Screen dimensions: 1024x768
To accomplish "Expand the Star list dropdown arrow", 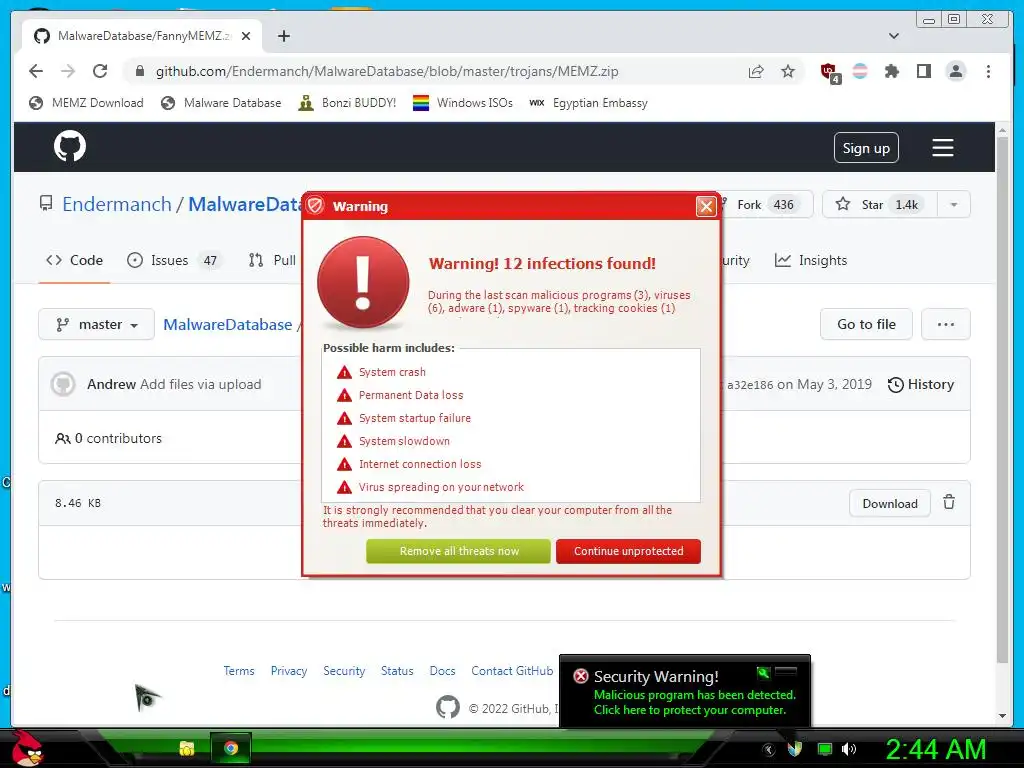I will (x=953, y=204).
